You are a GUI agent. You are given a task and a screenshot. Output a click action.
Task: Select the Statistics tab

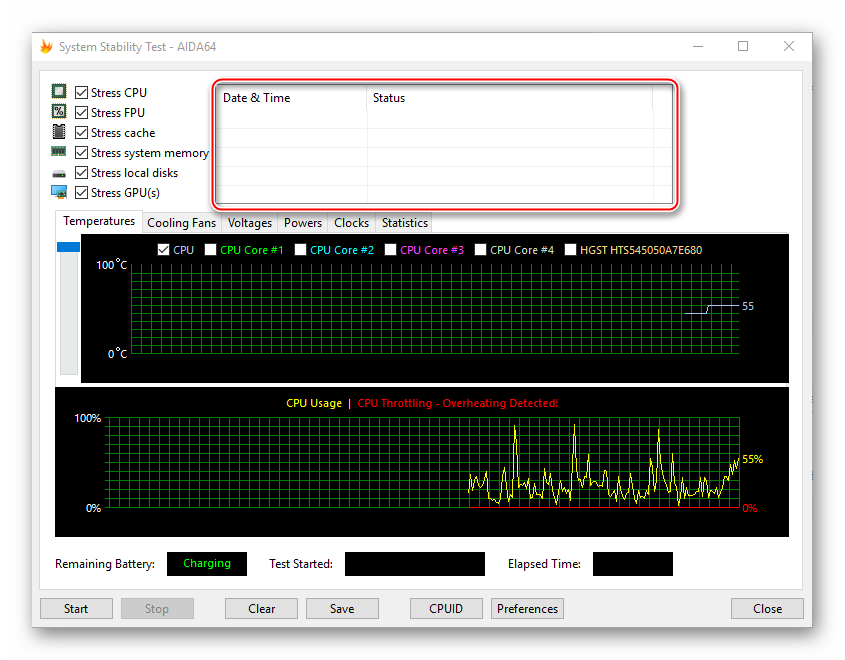(x=404, y=223)
